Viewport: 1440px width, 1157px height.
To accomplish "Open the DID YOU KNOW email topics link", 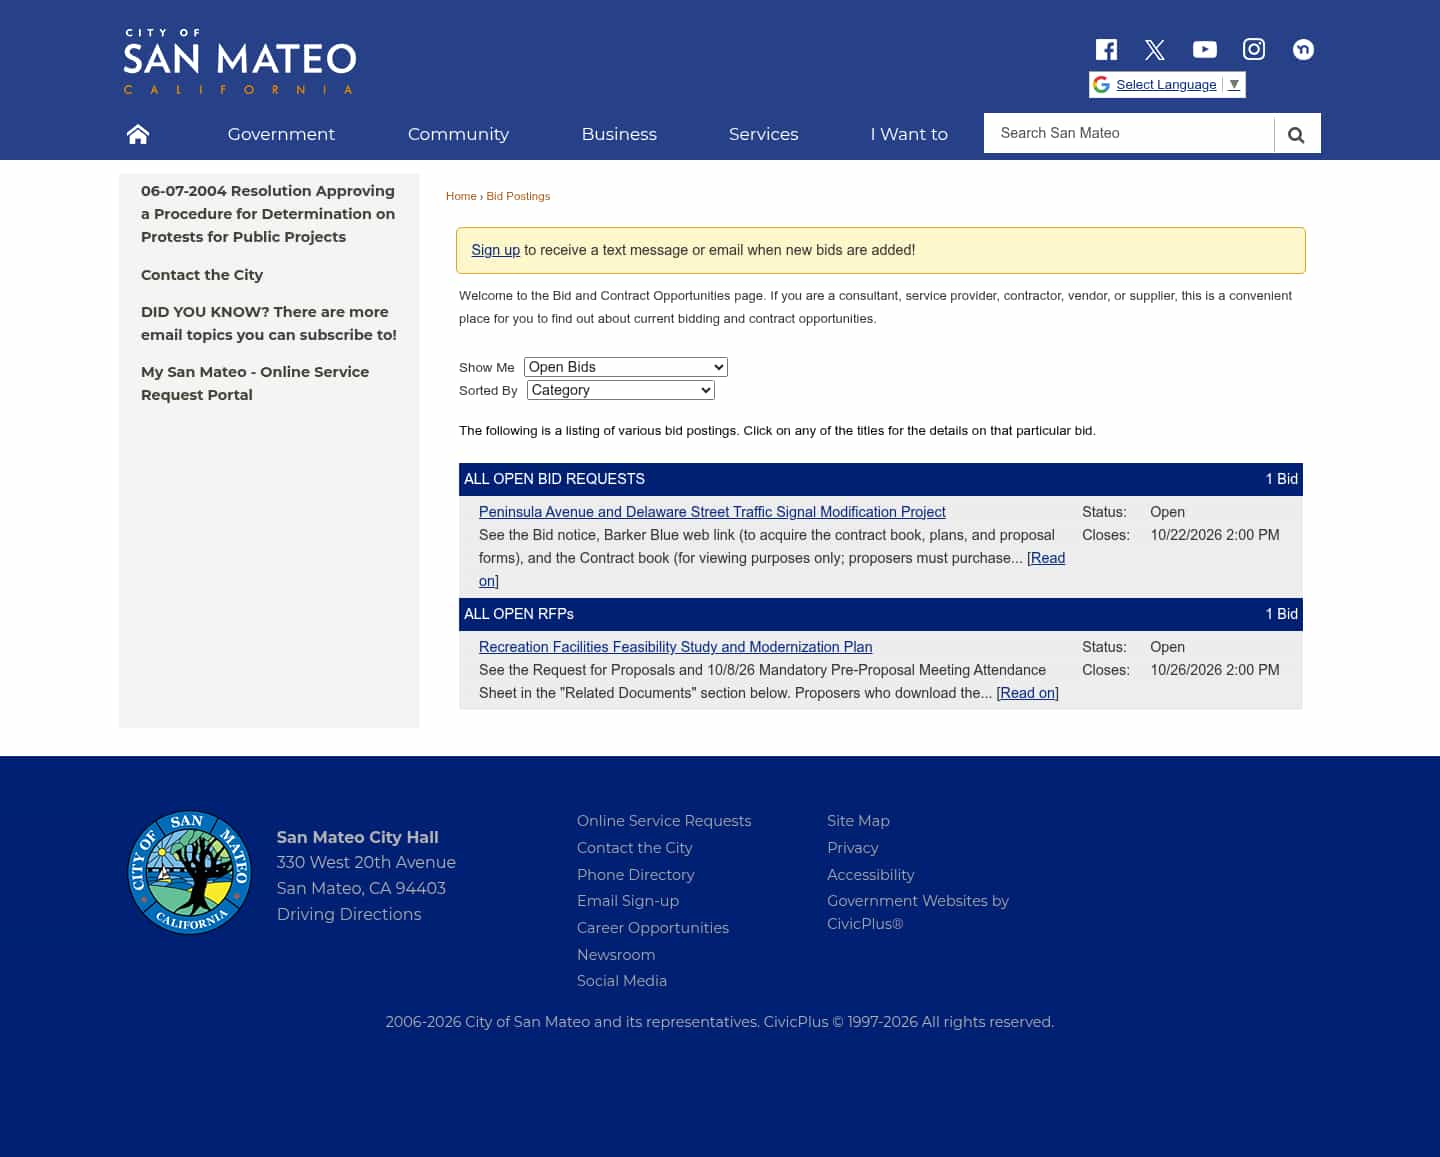I will pos(269,323).
